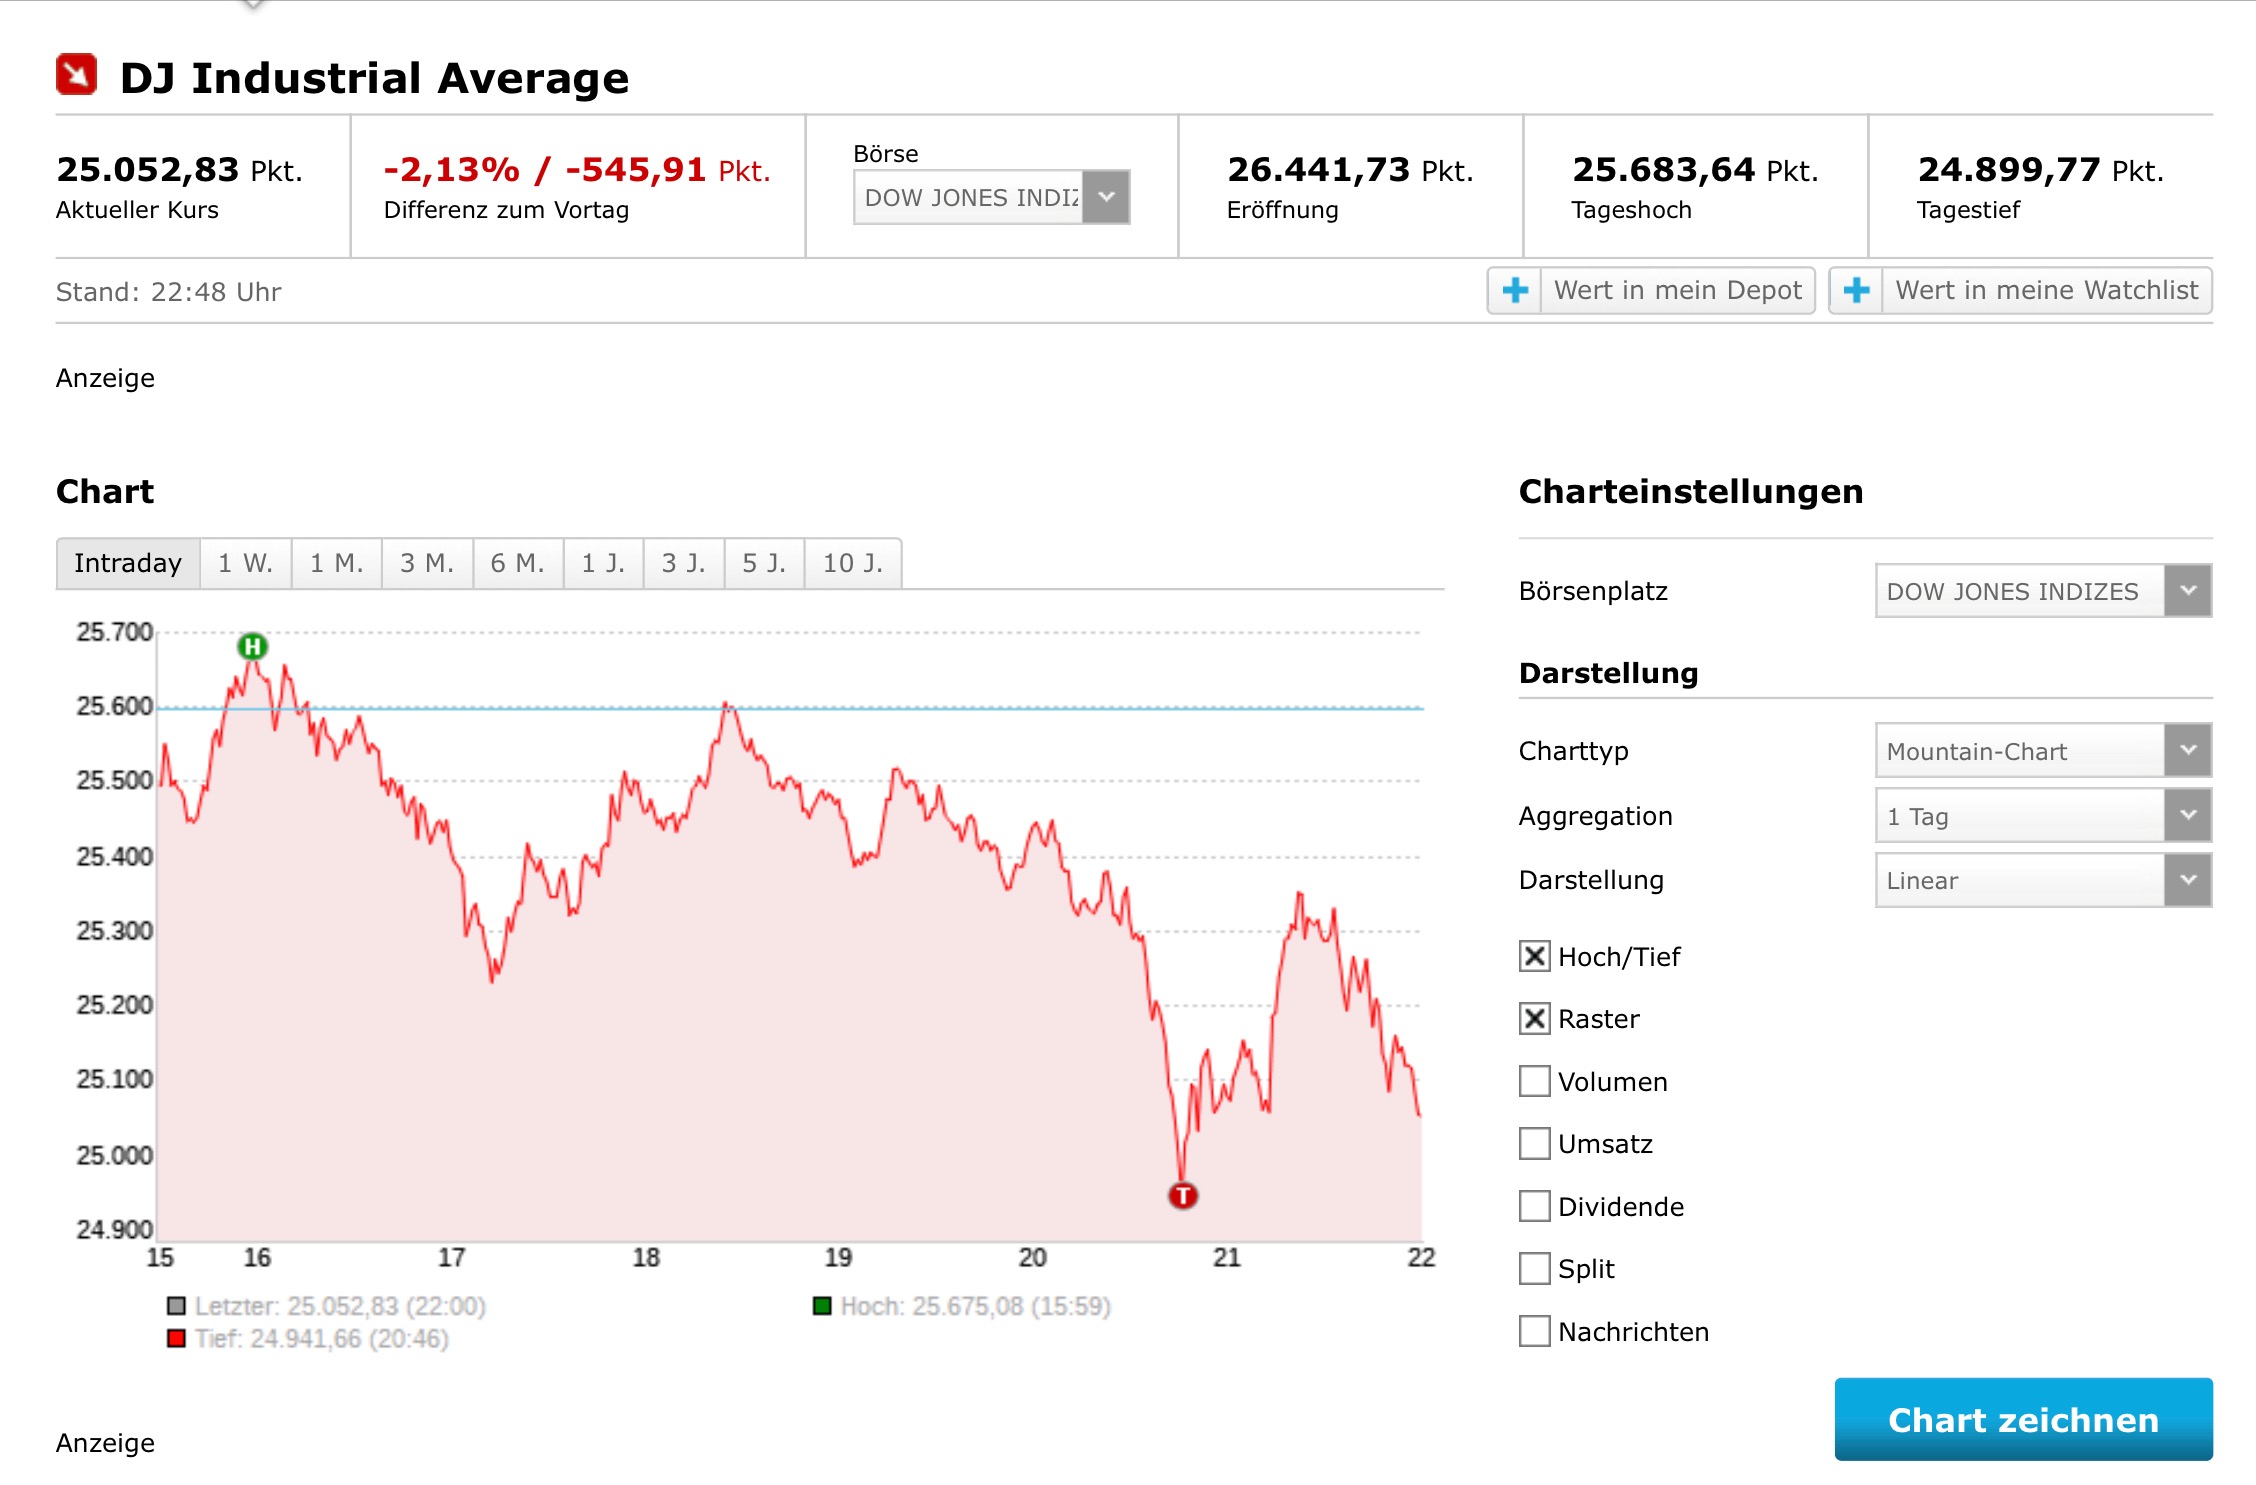Click the green Hoch legend square

pyautogui.click(x=822, y=1306)
